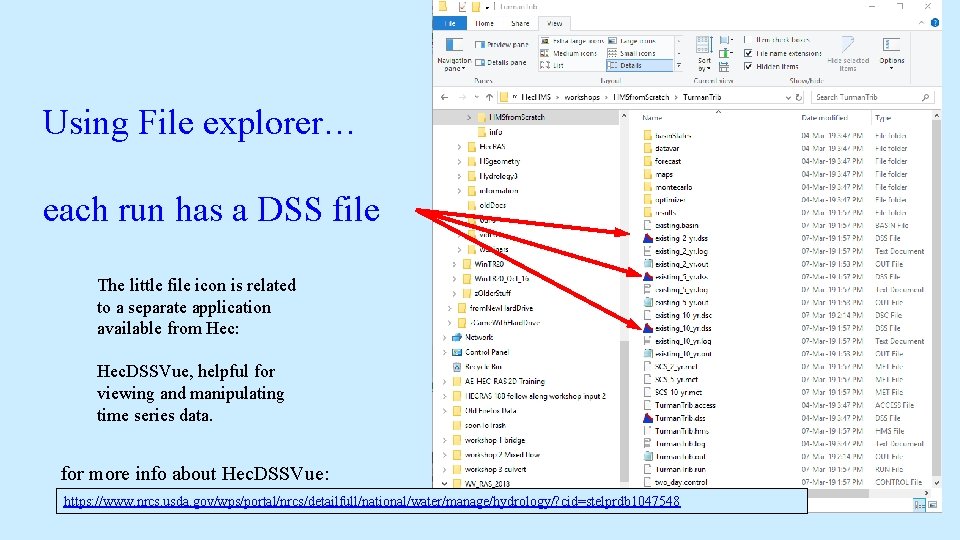
Task: Select workshop 1 bridge in tree
Action: [x=489, y=440]
